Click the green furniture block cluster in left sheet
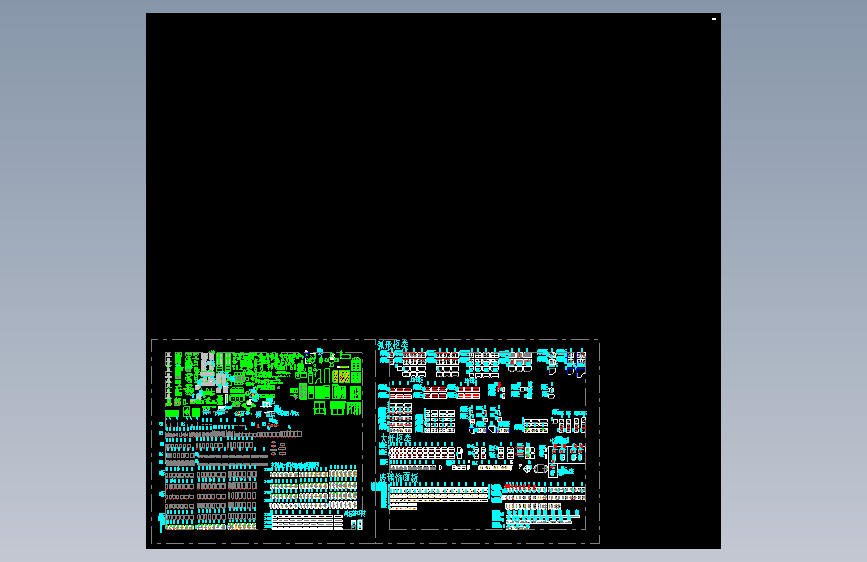867x562 pixels. pos(264,383)
